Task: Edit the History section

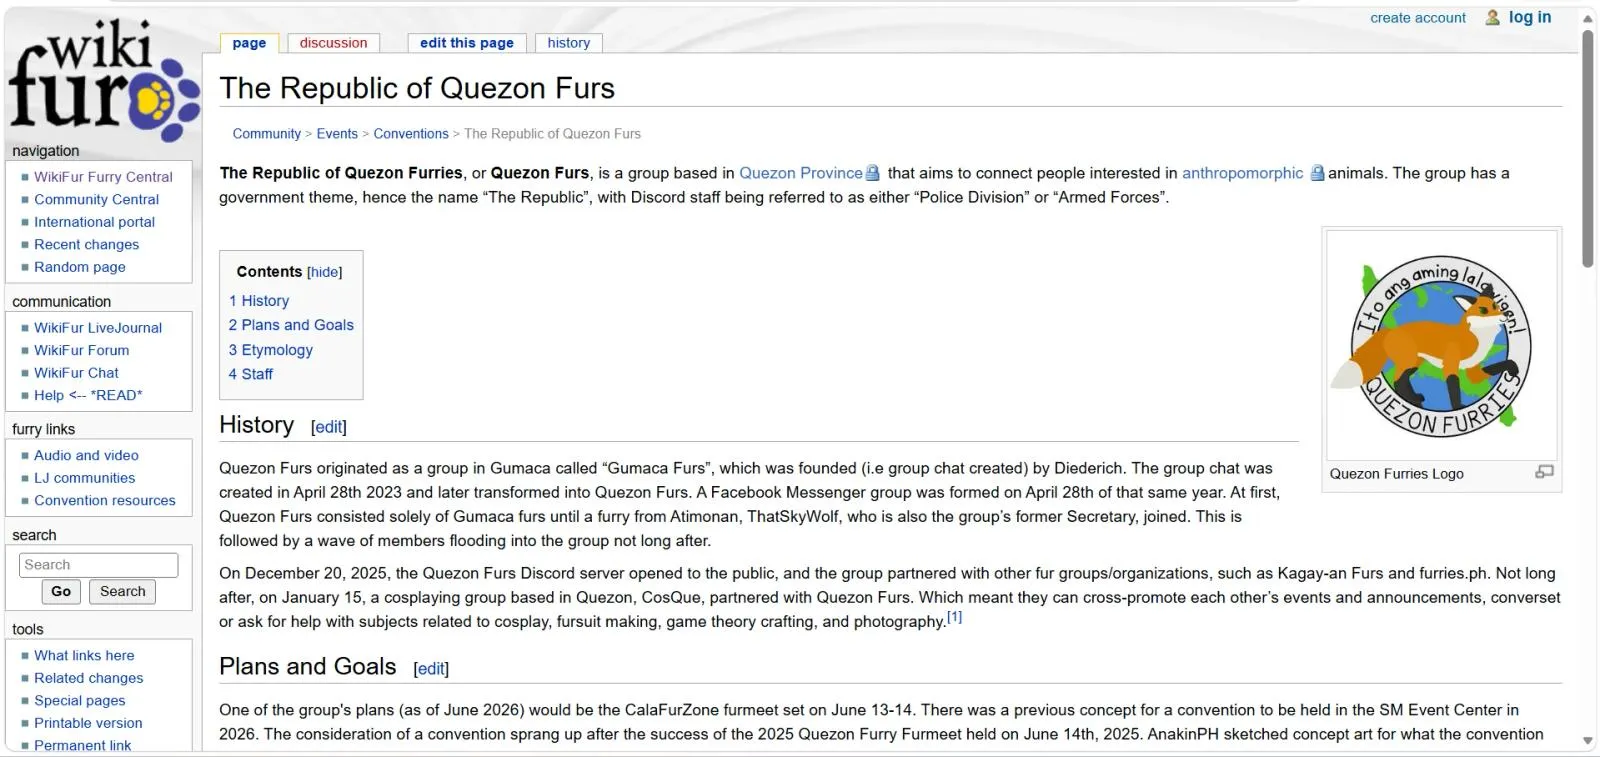Action: point(329,427)
